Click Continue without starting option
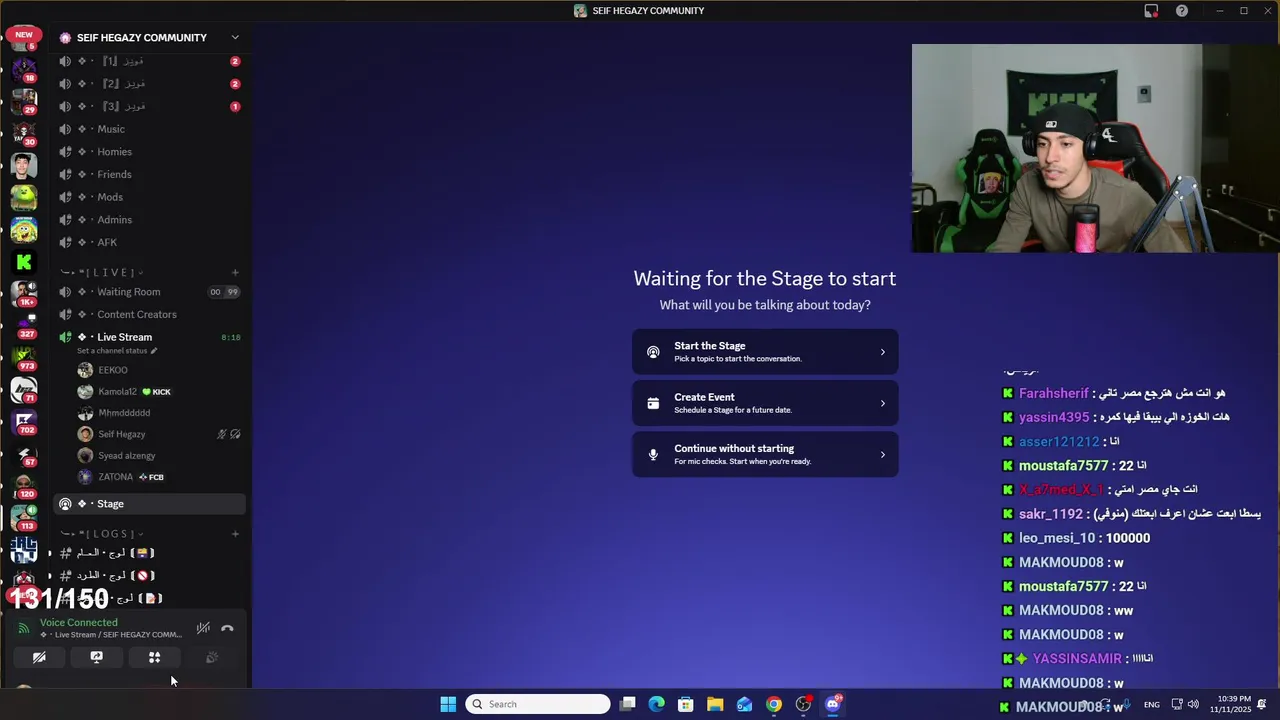Screen dimensions: 1280x720 (765, 455)
